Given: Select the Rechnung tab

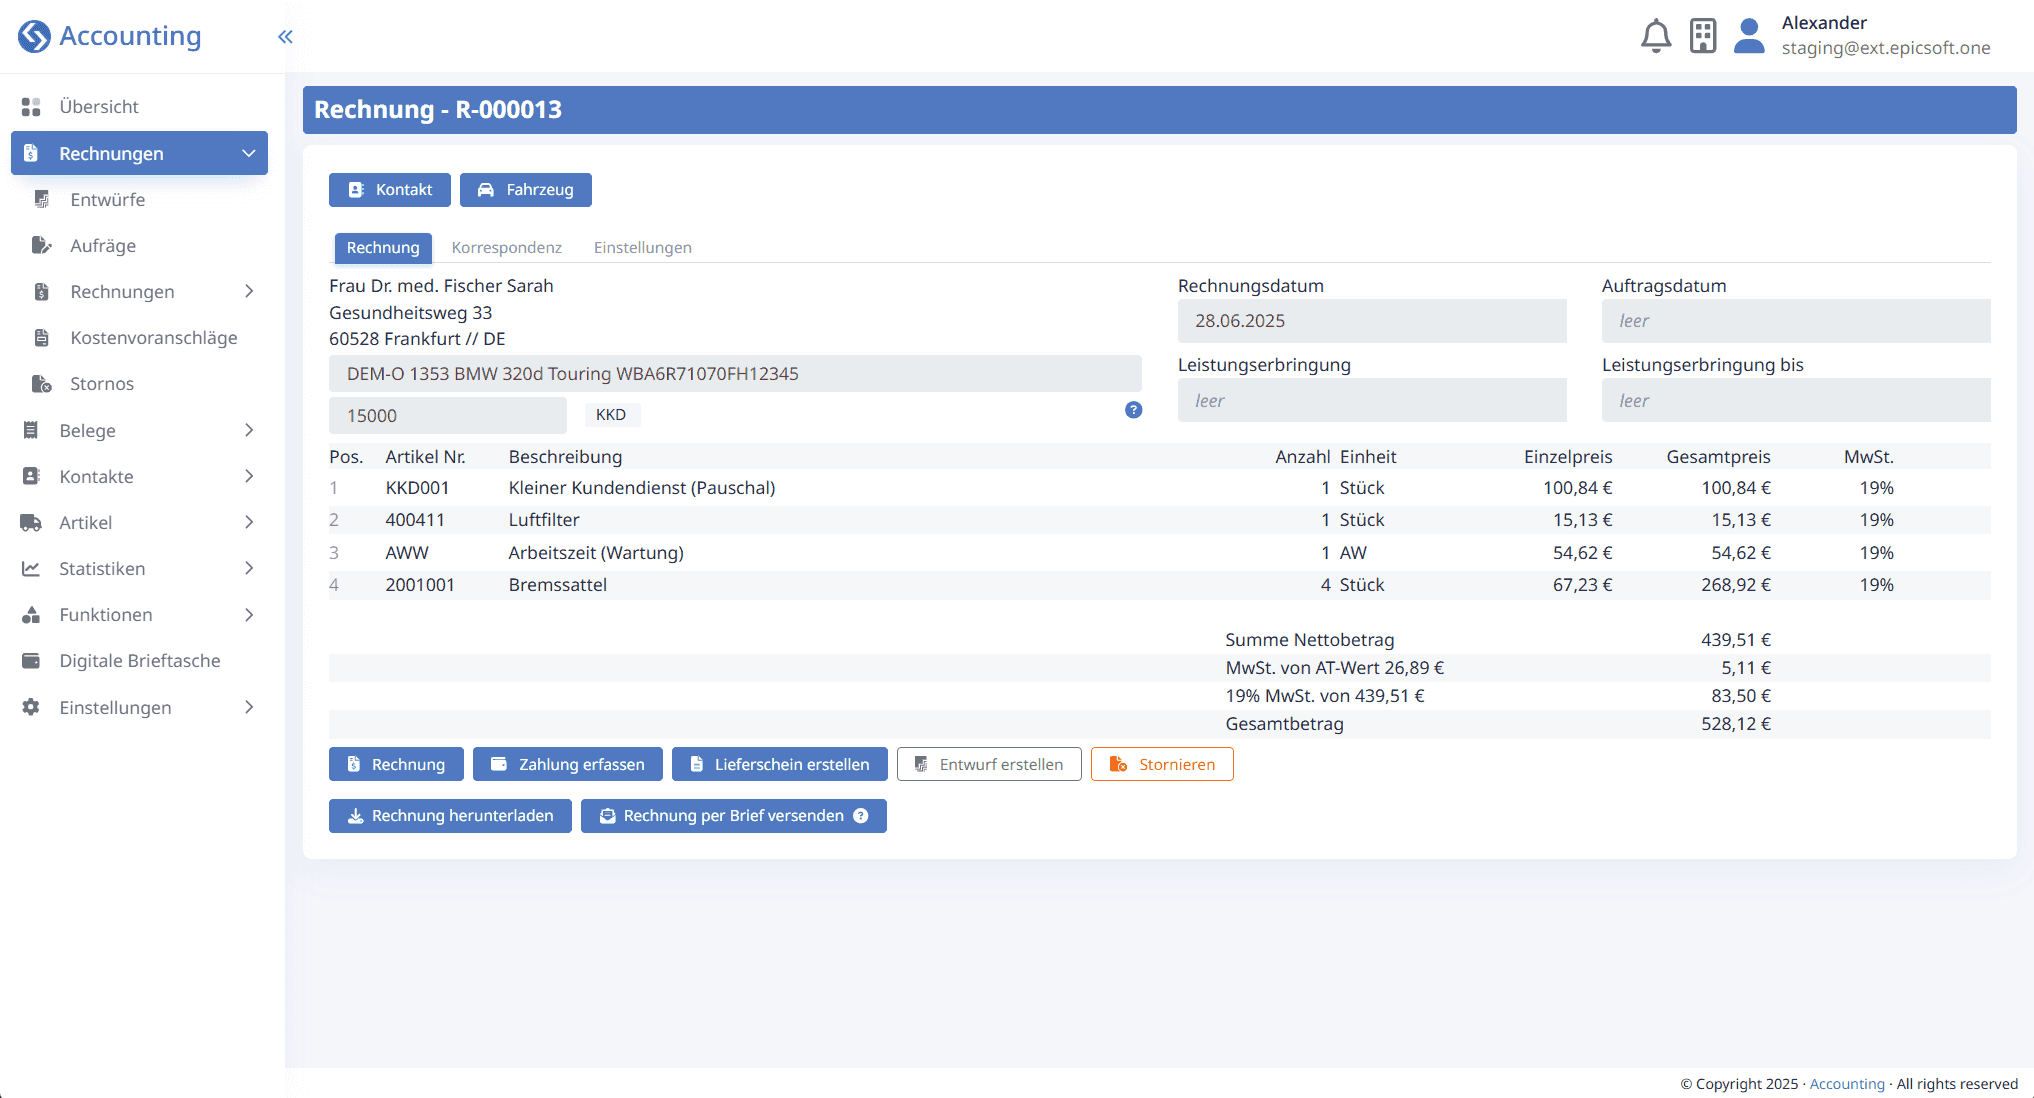Looking at the screenshot, I should [x=383, y=247].
